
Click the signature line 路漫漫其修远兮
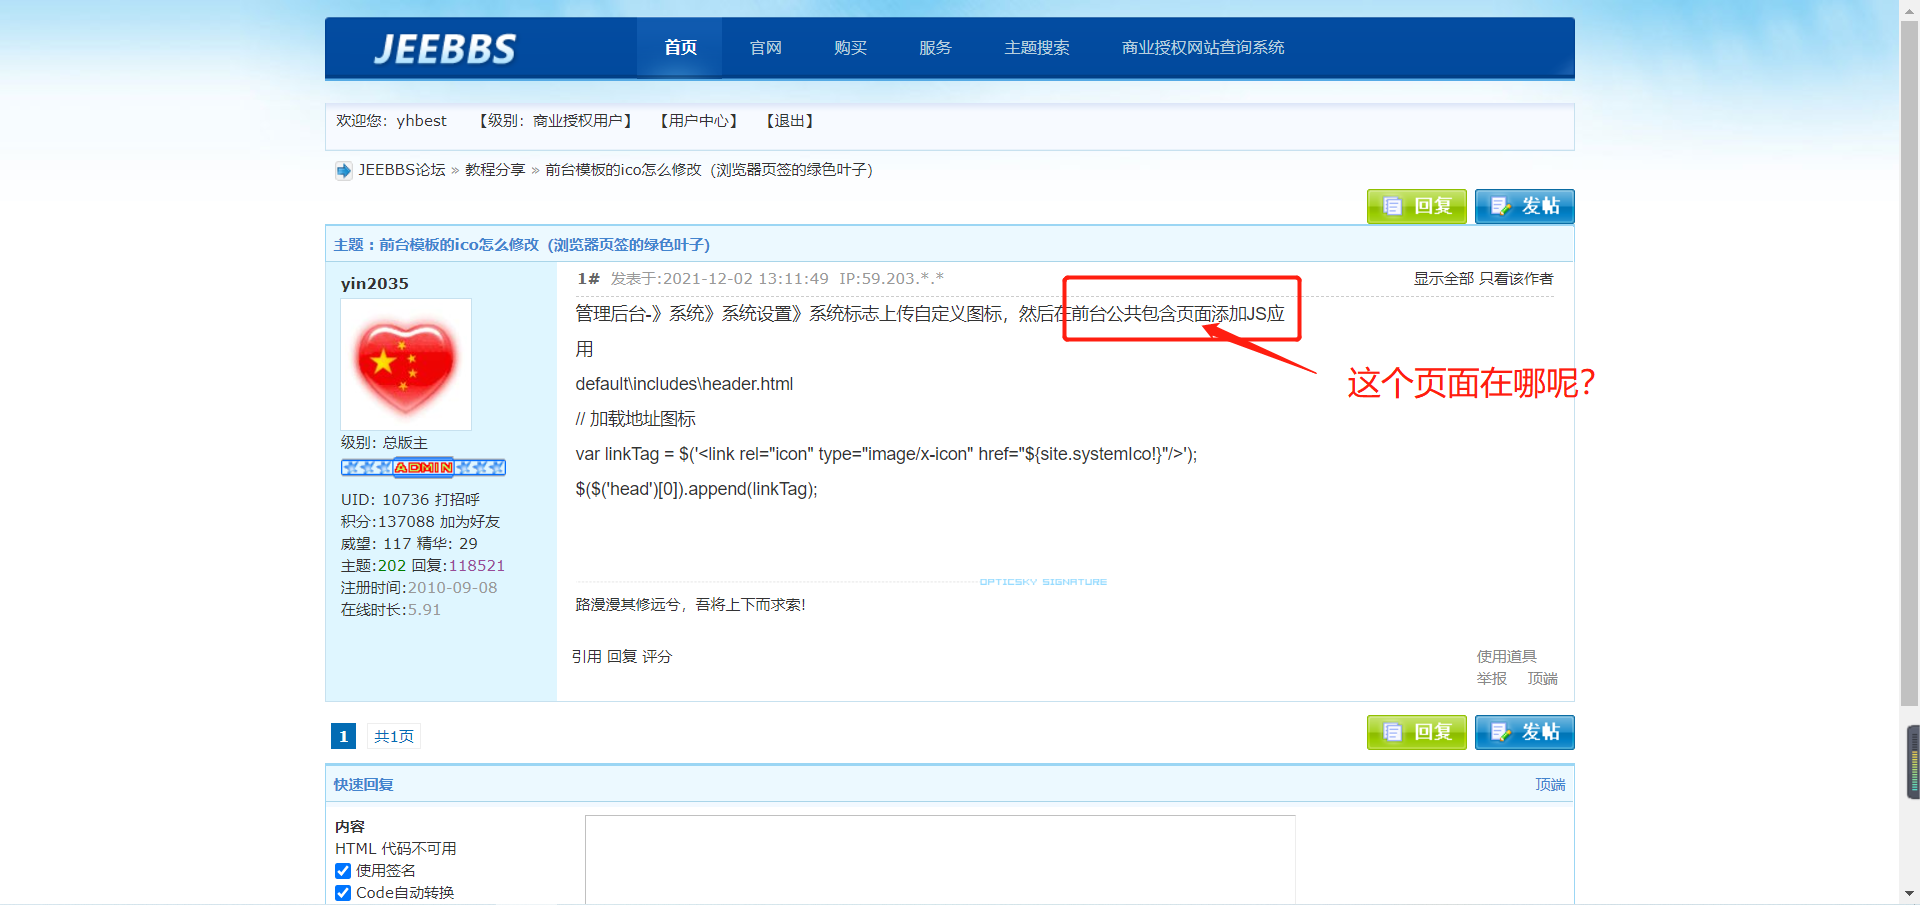click(x=690, y=605)
